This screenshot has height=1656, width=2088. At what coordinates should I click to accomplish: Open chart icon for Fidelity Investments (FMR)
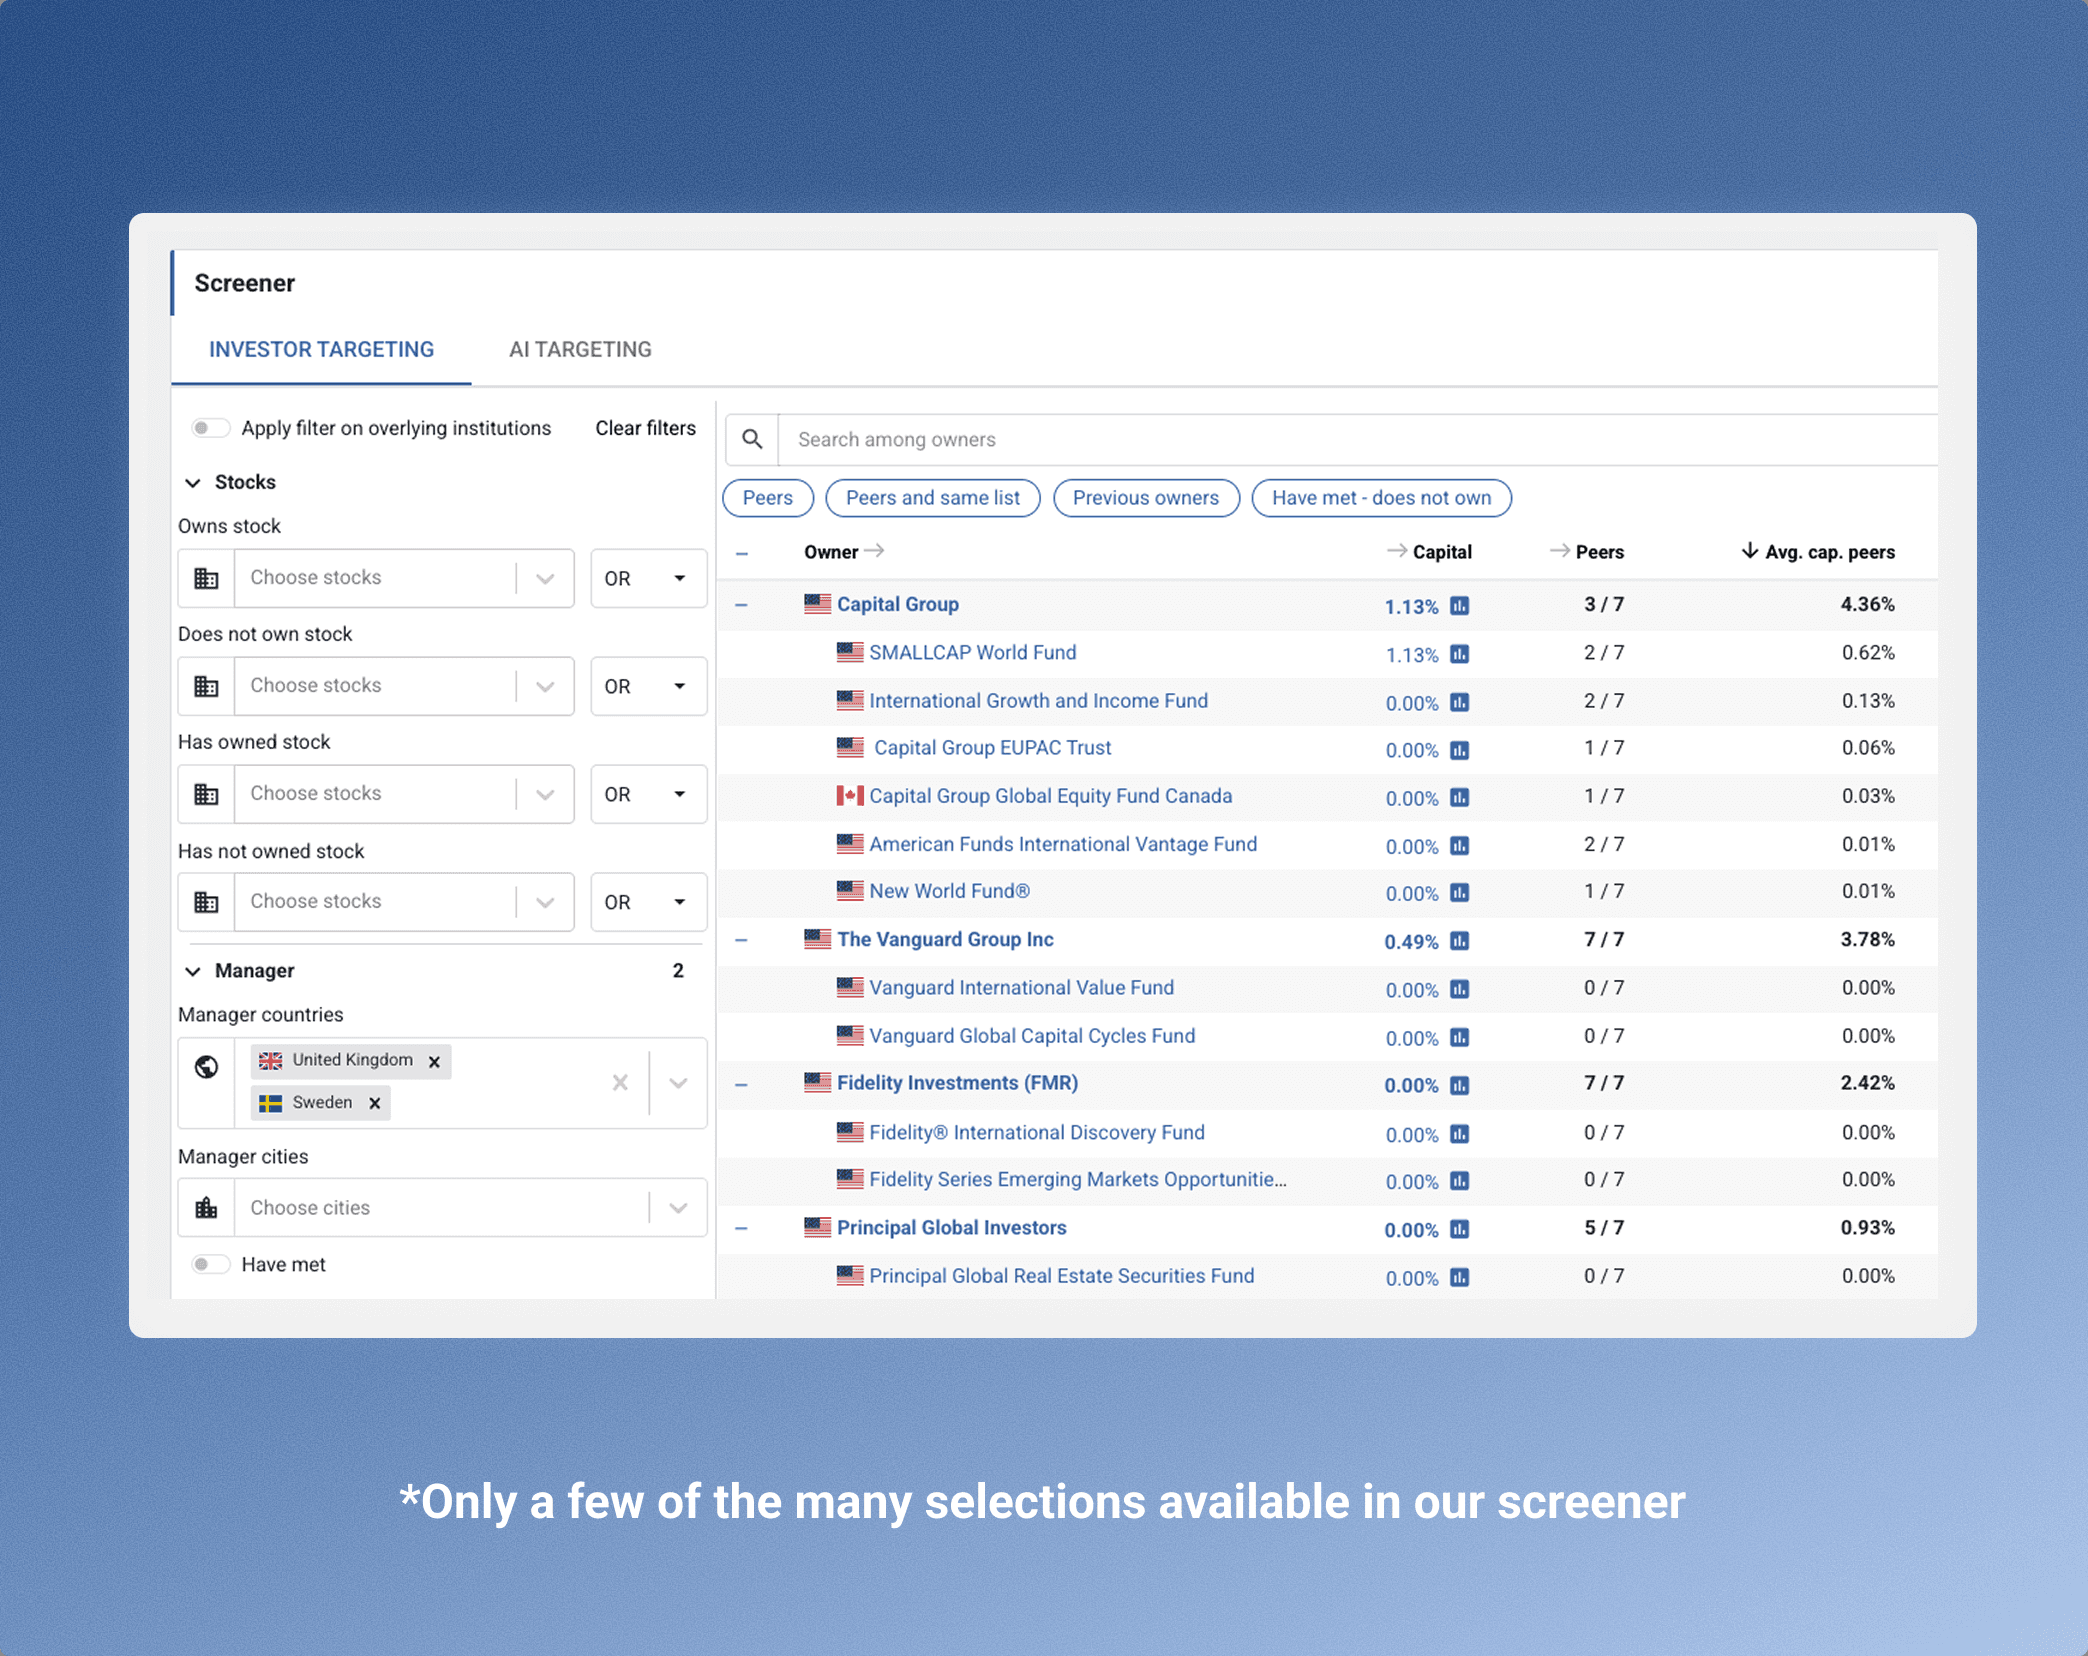tap(1460, 1085)
